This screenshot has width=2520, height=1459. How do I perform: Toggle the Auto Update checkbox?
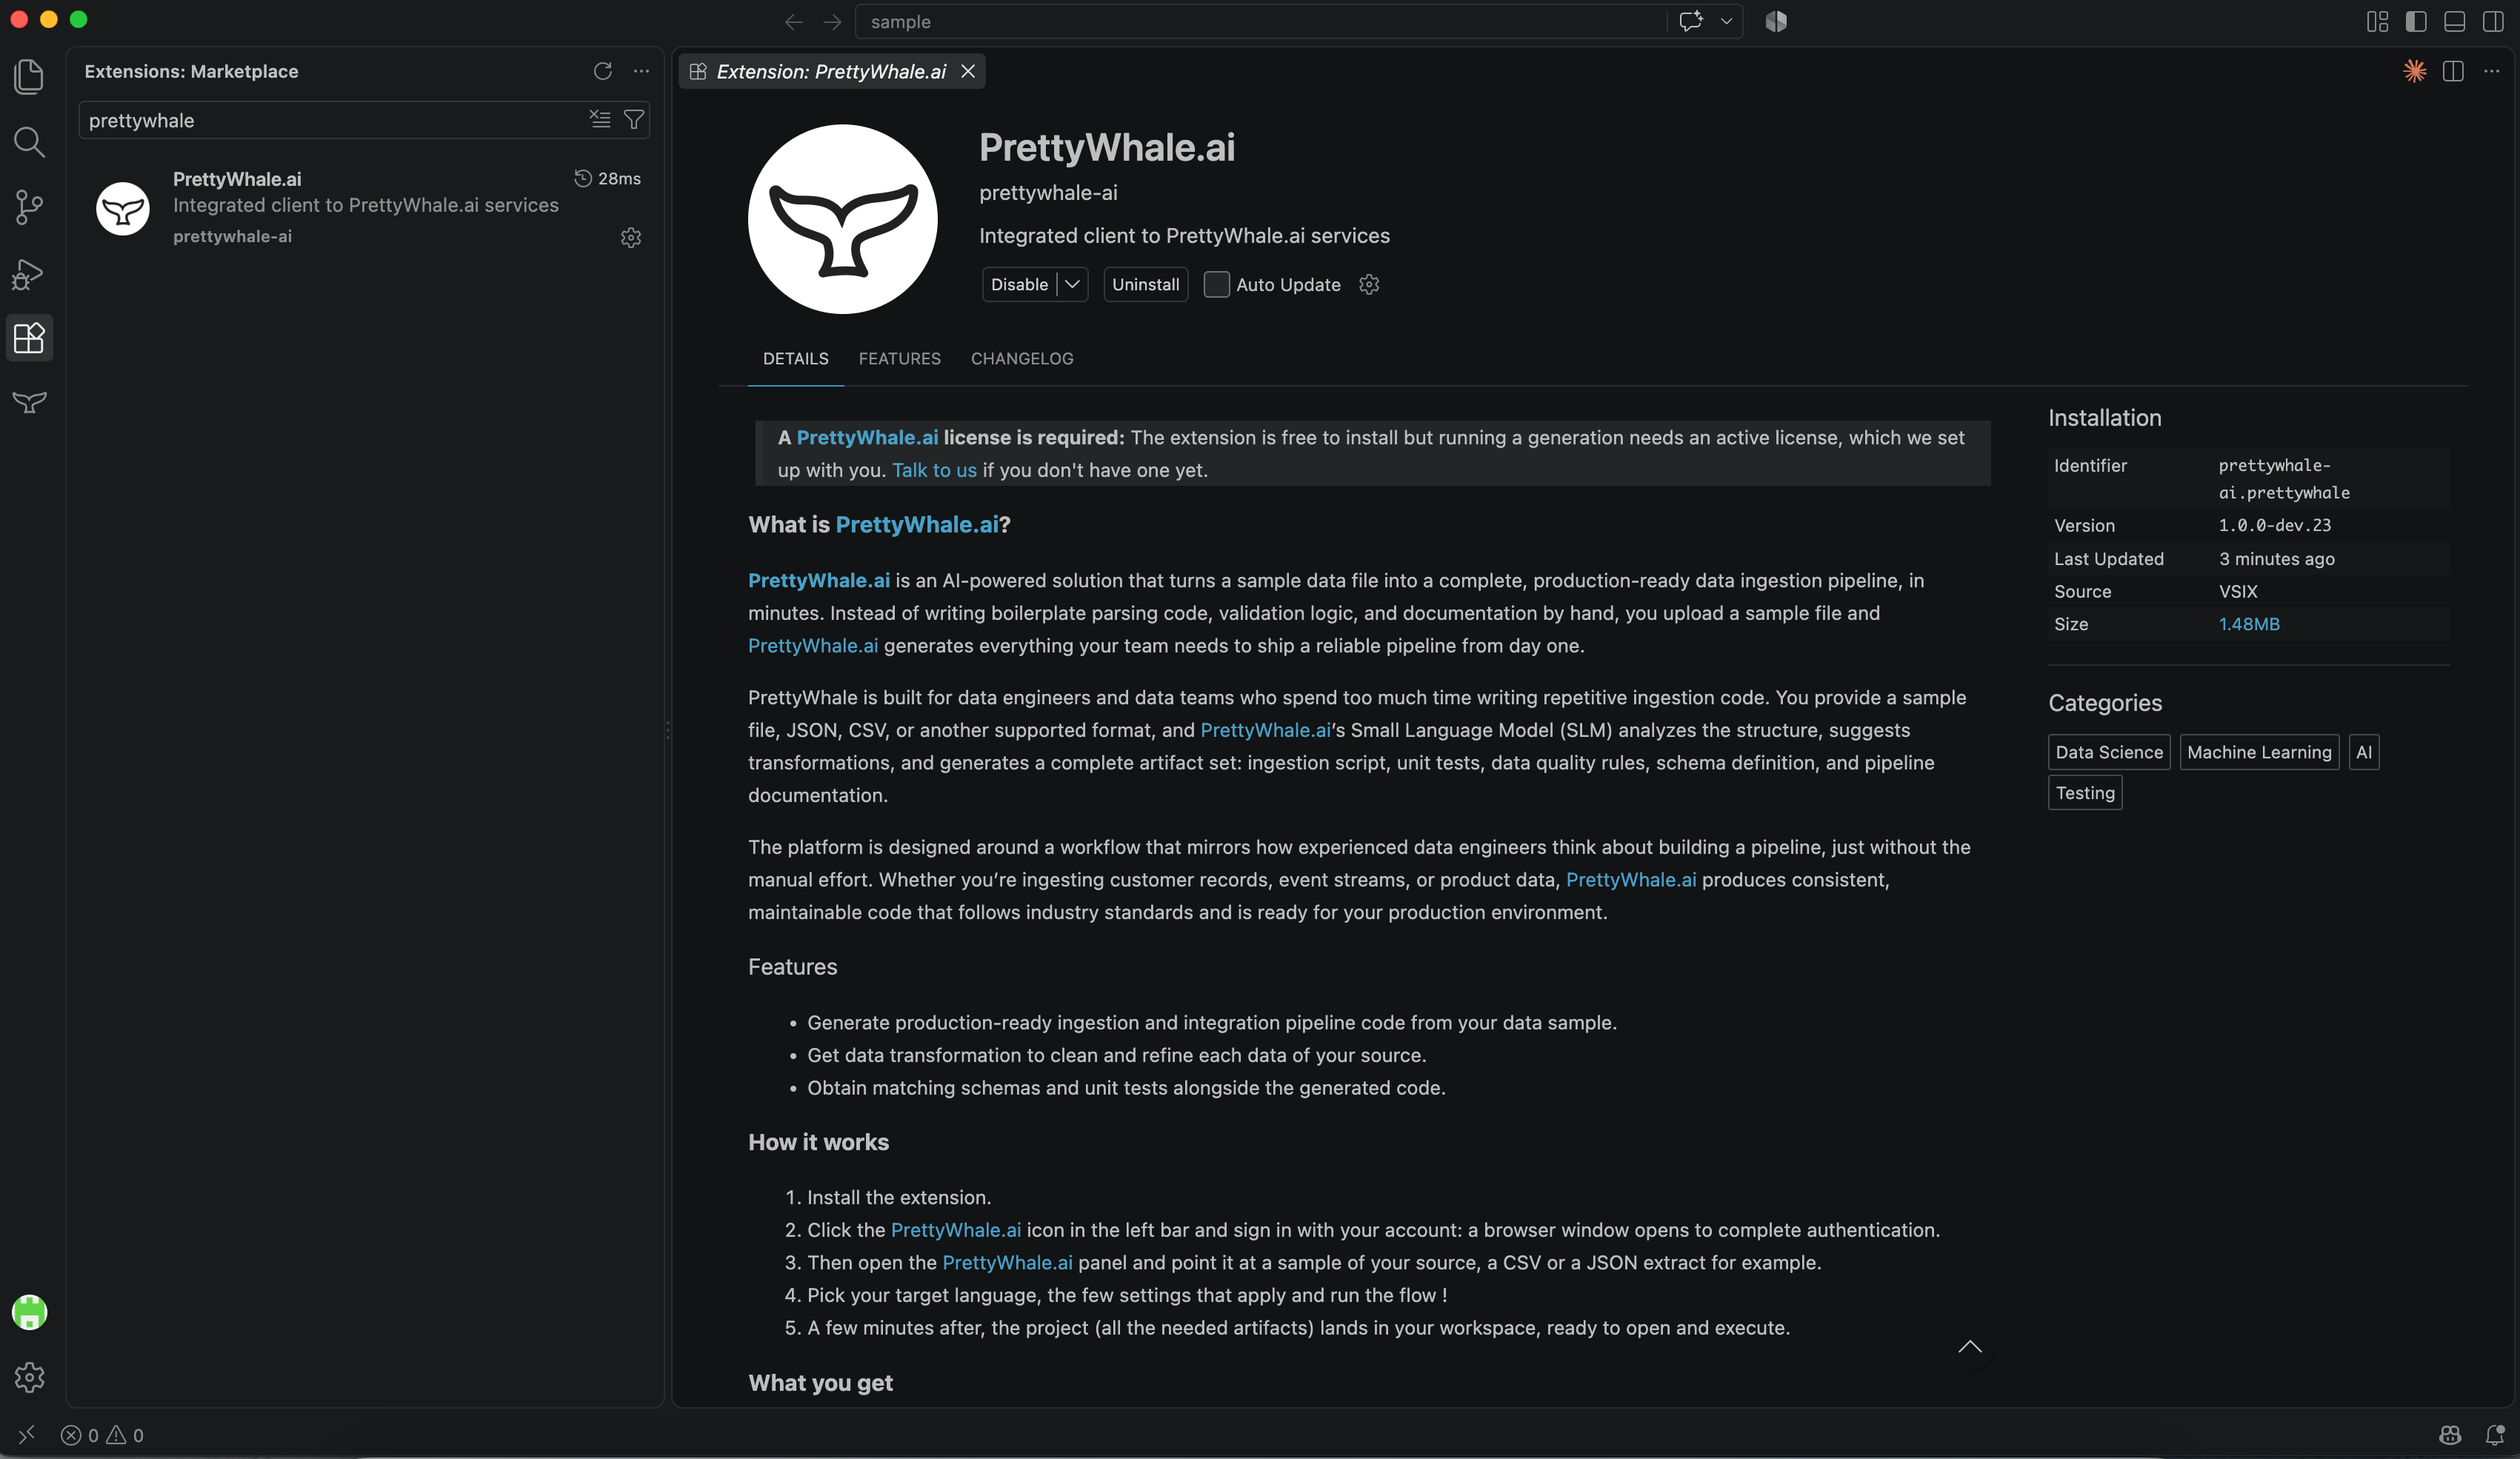point(1216,284)
